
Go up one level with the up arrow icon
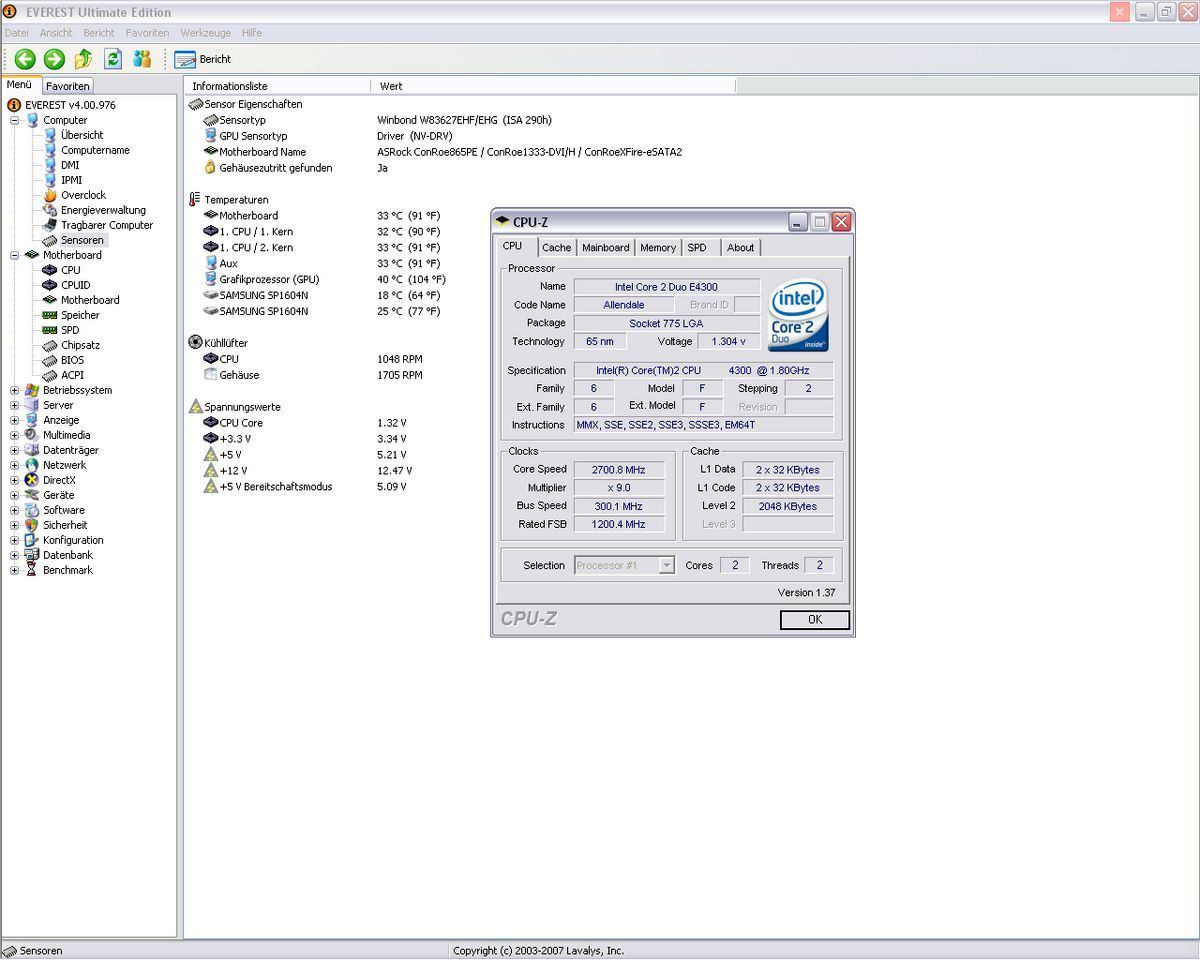pos(84,59)
